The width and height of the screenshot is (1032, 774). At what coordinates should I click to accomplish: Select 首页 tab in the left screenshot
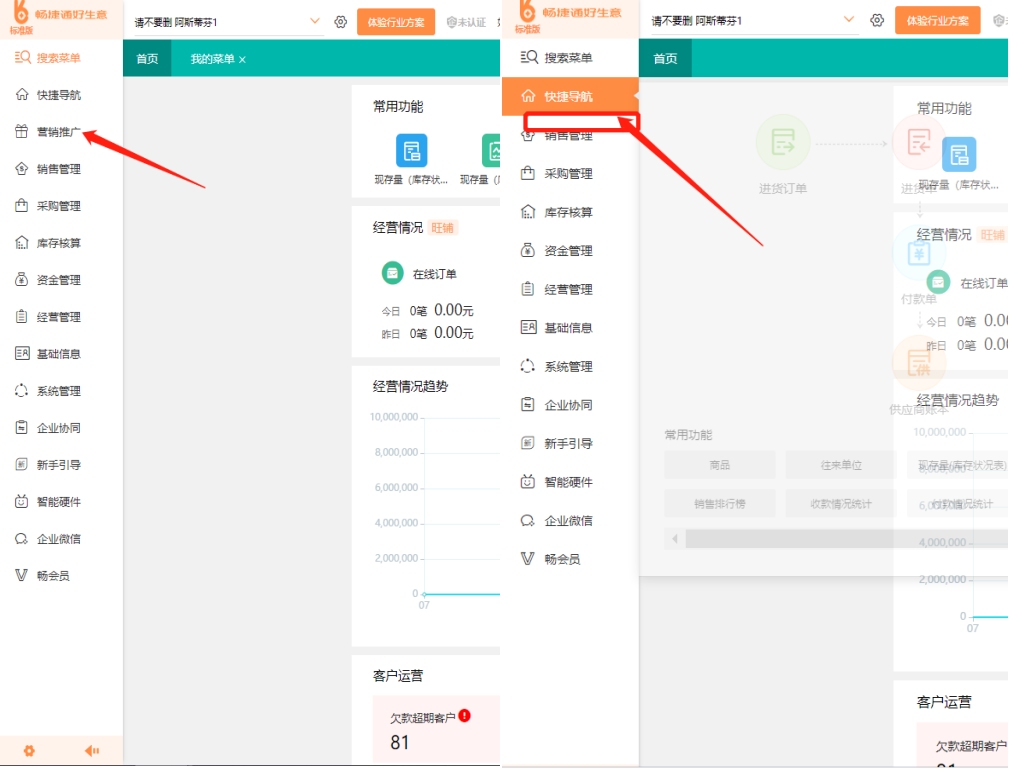pyautogui.click(x=147, y=59)
